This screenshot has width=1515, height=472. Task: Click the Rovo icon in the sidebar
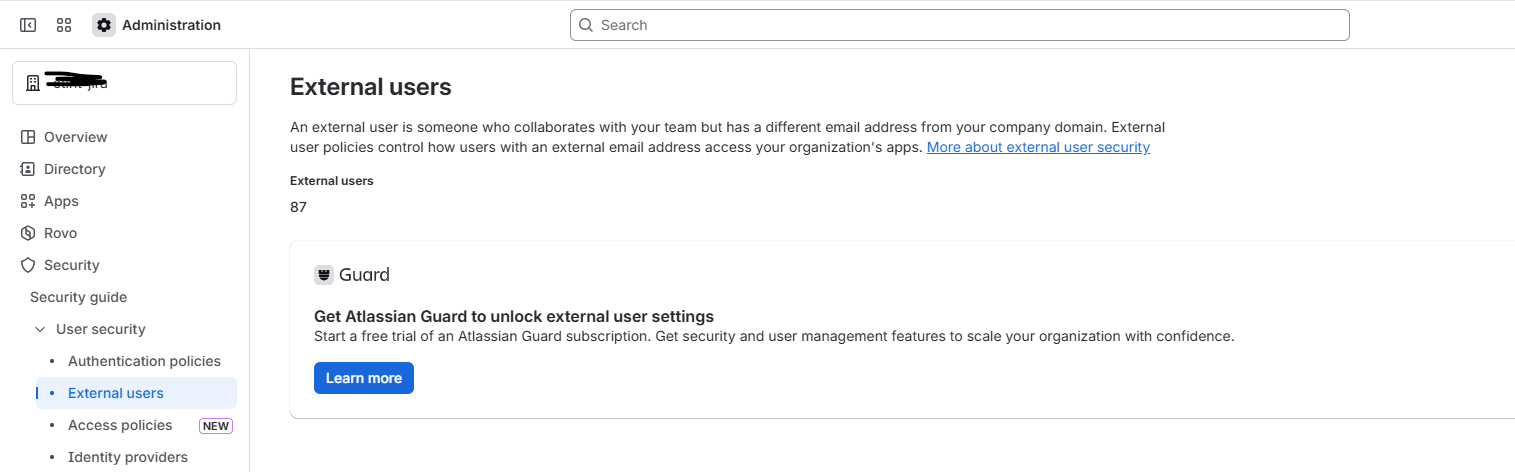(28, 233)
